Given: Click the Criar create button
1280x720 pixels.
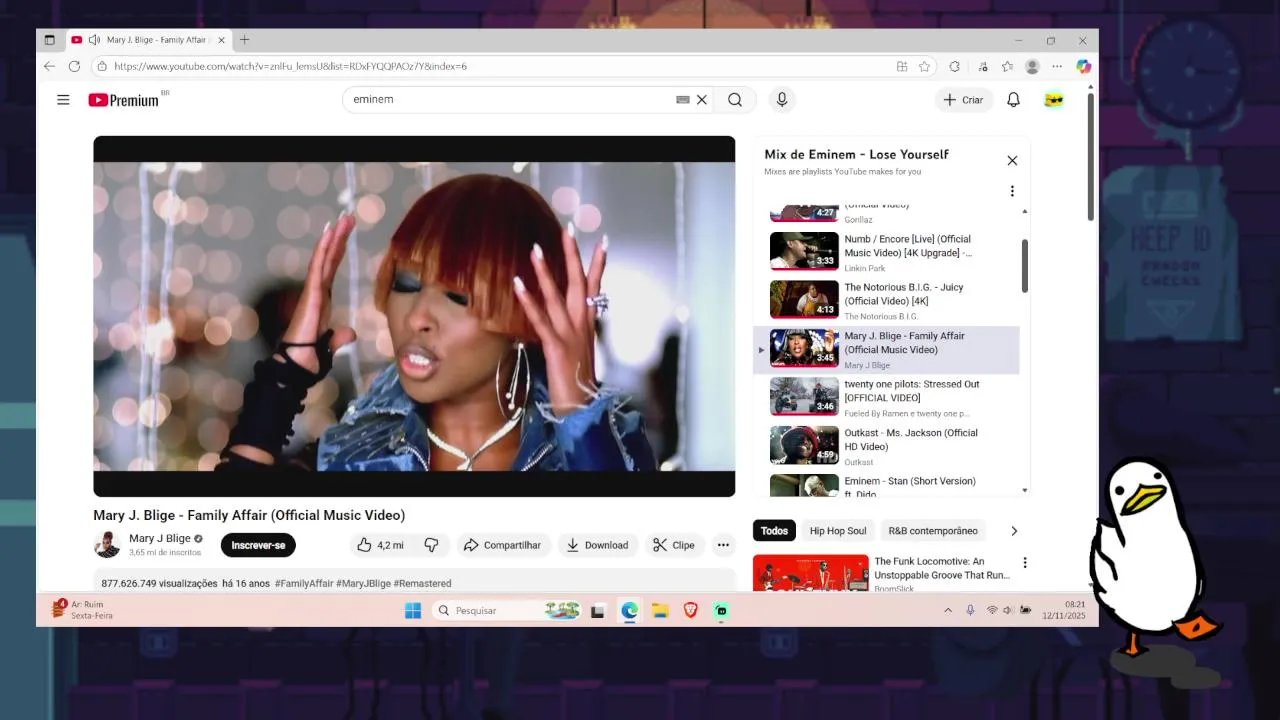Looking at the screenshot, I should click(x=963, y=100).
